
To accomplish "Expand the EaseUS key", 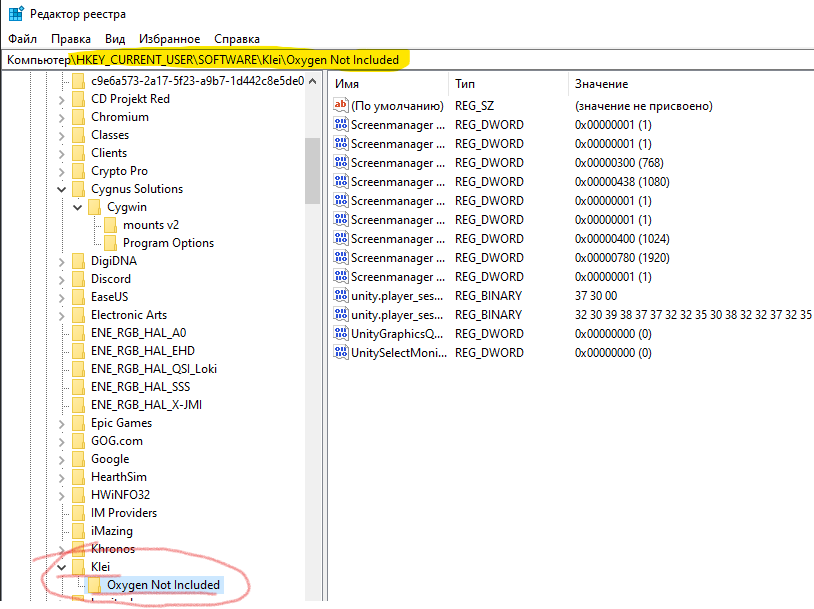I will (x=61, y=297).
